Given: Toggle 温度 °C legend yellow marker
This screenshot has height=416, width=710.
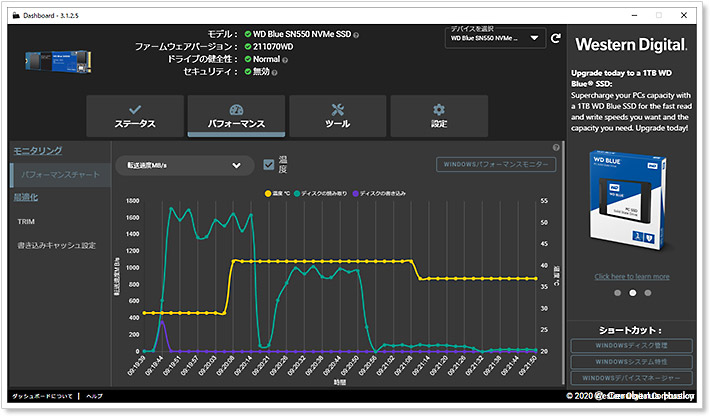Looking at the screenshot, I should click(x=268, y=194).
